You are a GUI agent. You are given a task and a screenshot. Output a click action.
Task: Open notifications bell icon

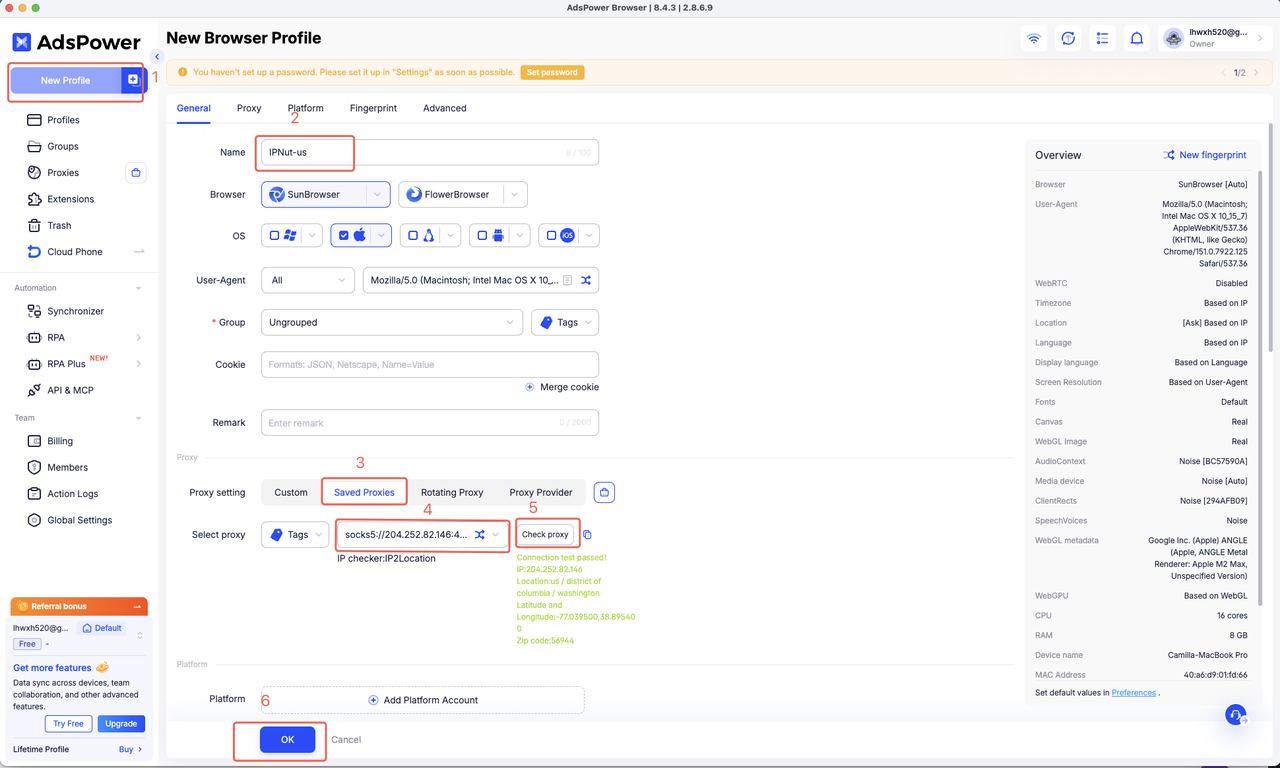coord(1137,39)
